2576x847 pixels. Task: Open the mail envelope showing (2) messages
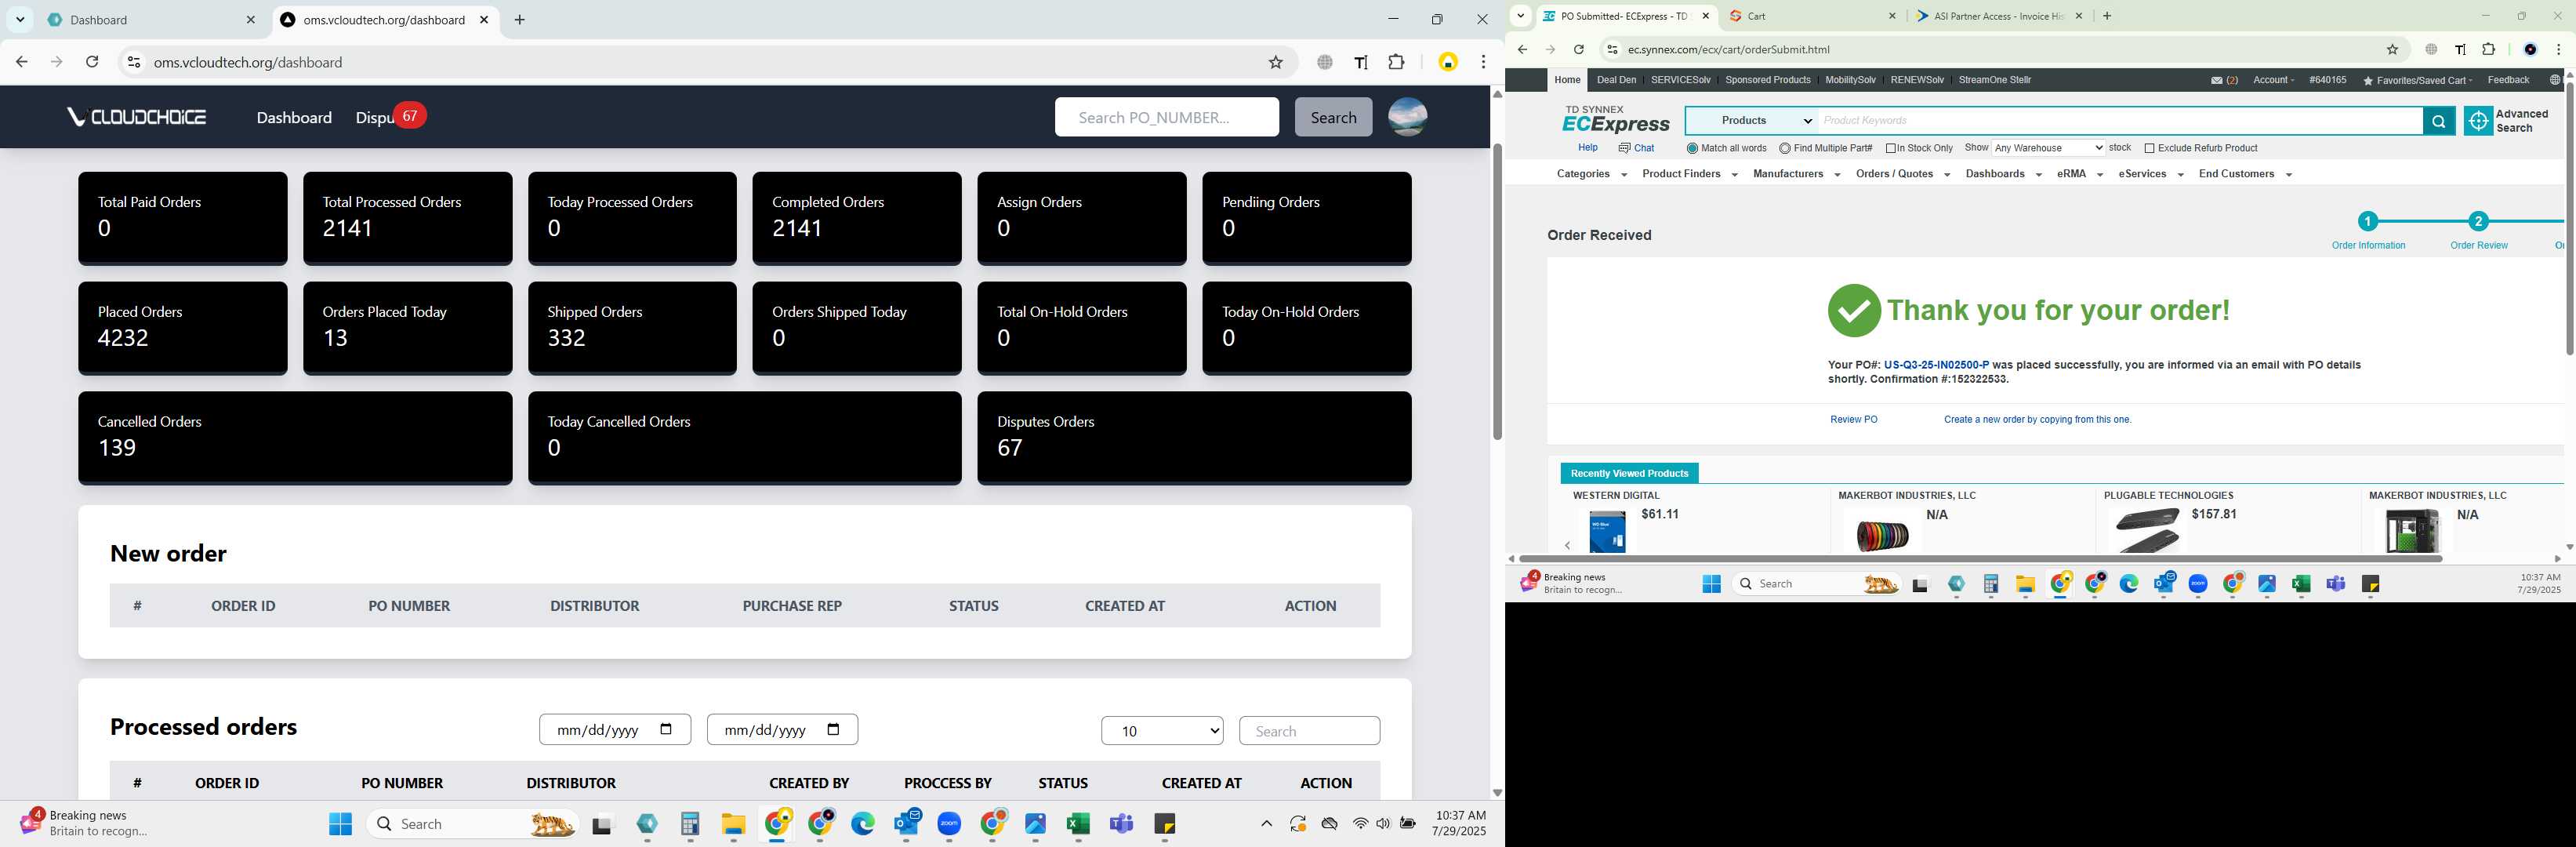[2217, 81]
